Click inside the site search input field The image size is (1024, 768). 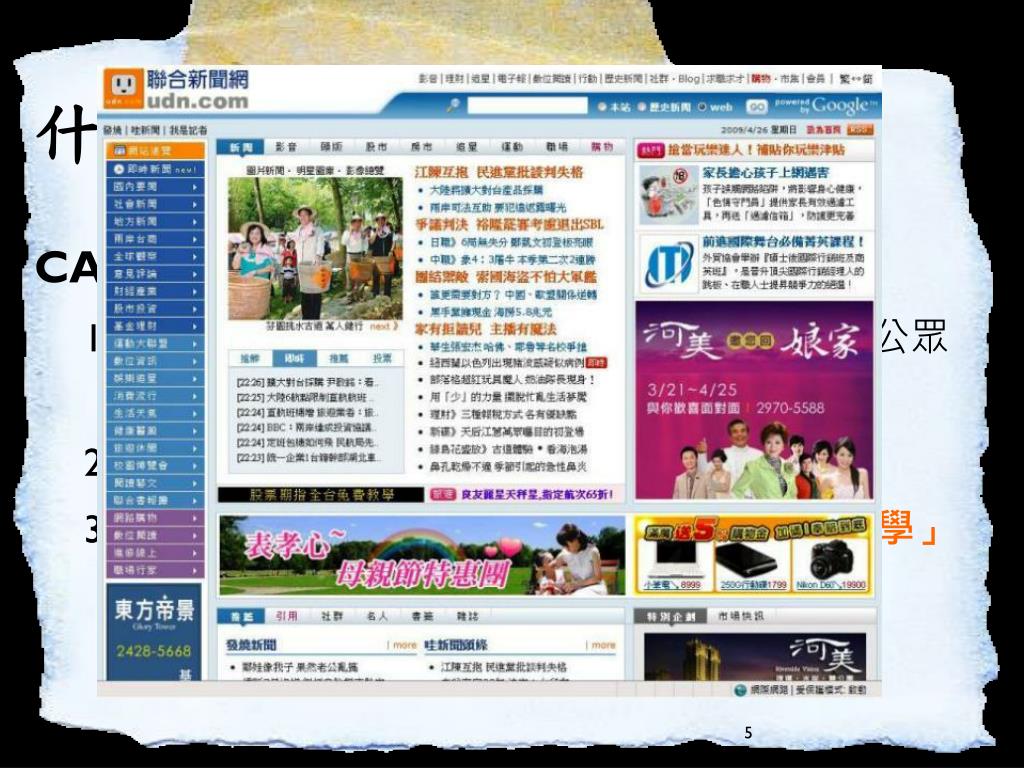click(528, 106)
